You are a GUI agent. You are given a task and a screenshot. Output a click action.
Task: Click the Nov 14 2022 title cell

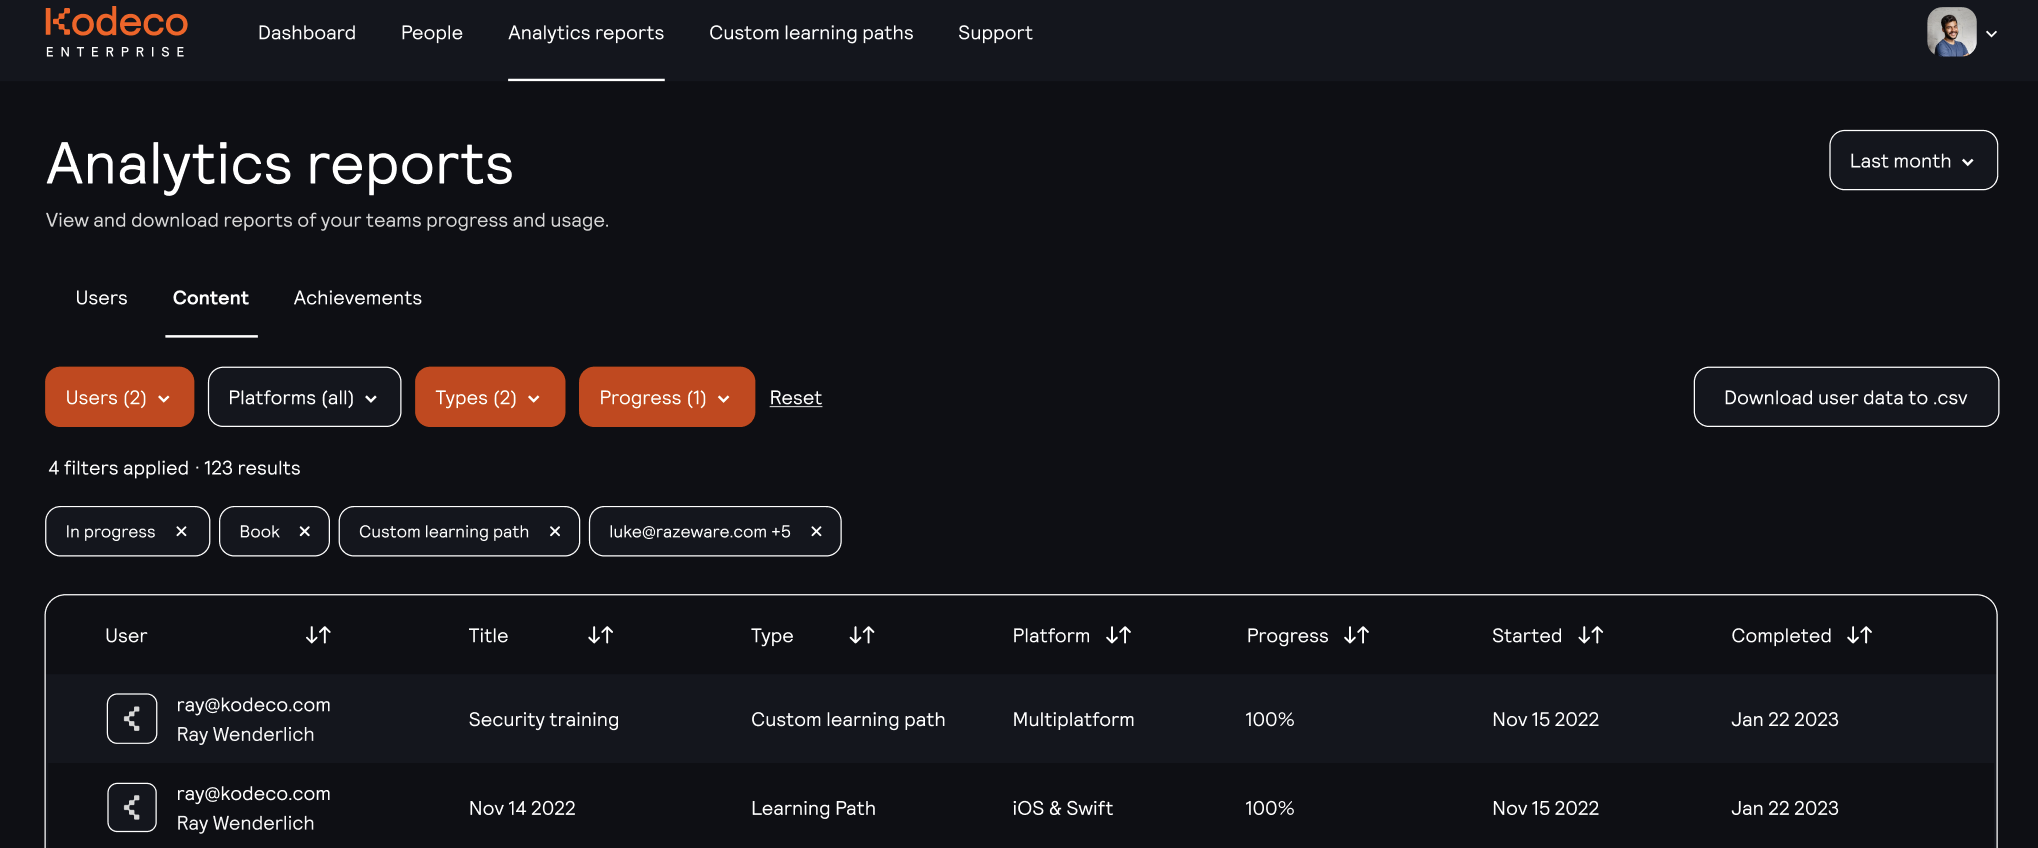point(522,808)
